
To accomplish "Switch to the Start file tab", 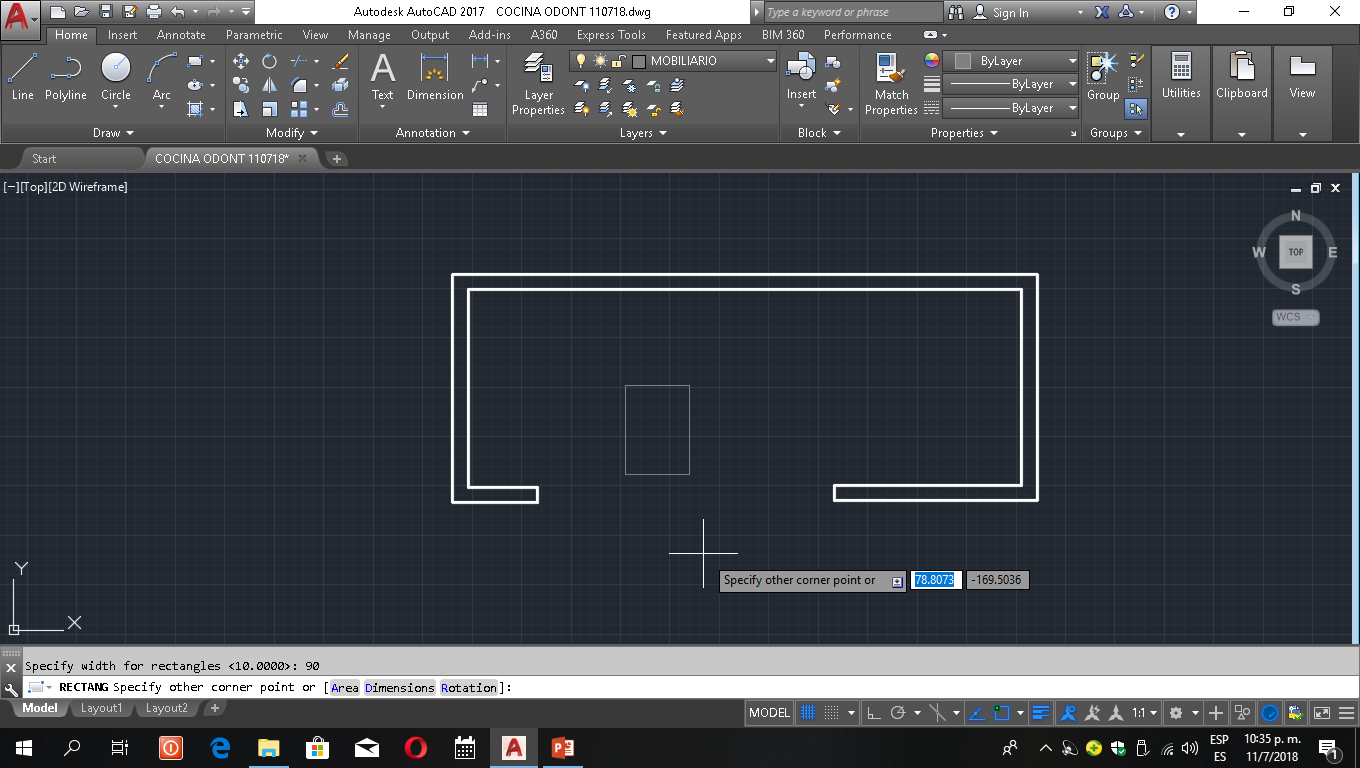I will (44, 158).
